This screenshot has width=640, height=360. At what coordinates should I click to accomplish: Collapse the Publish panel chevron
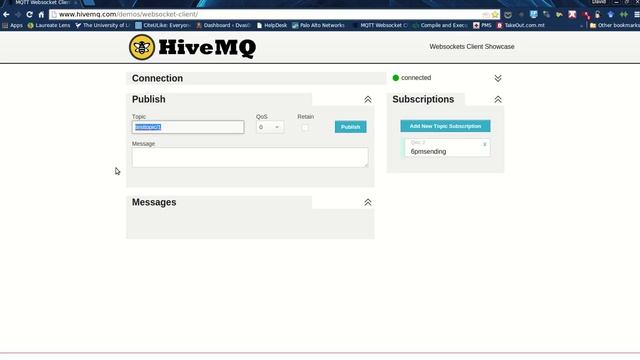tap(368, 100)
